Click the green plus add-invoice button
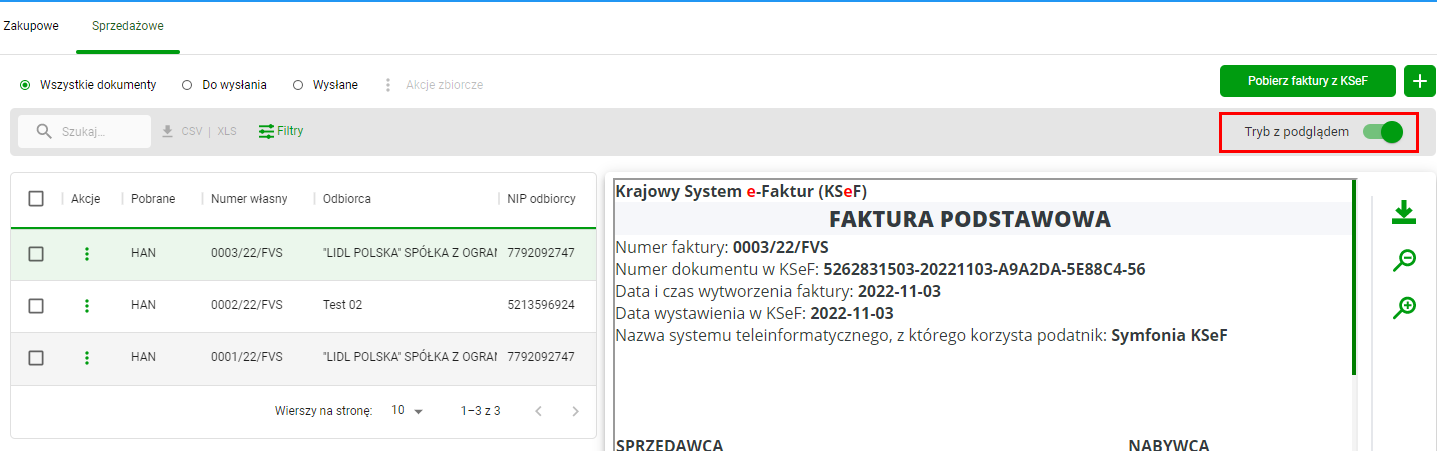Image resolution: width=1437 pixels, height=451 pixels. point(1419,81)
